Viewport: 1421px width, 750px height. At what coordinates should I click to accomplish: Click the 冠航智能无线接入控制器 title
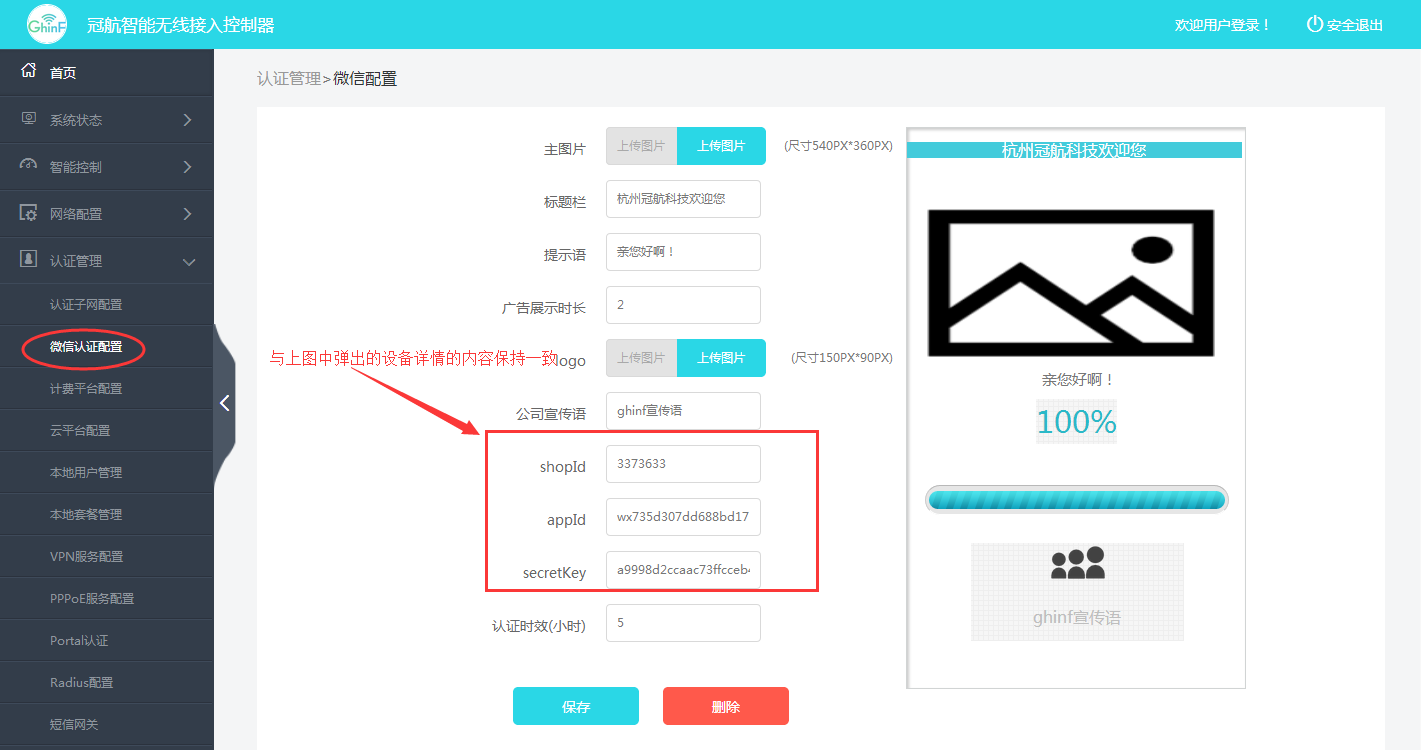(180, 25)
